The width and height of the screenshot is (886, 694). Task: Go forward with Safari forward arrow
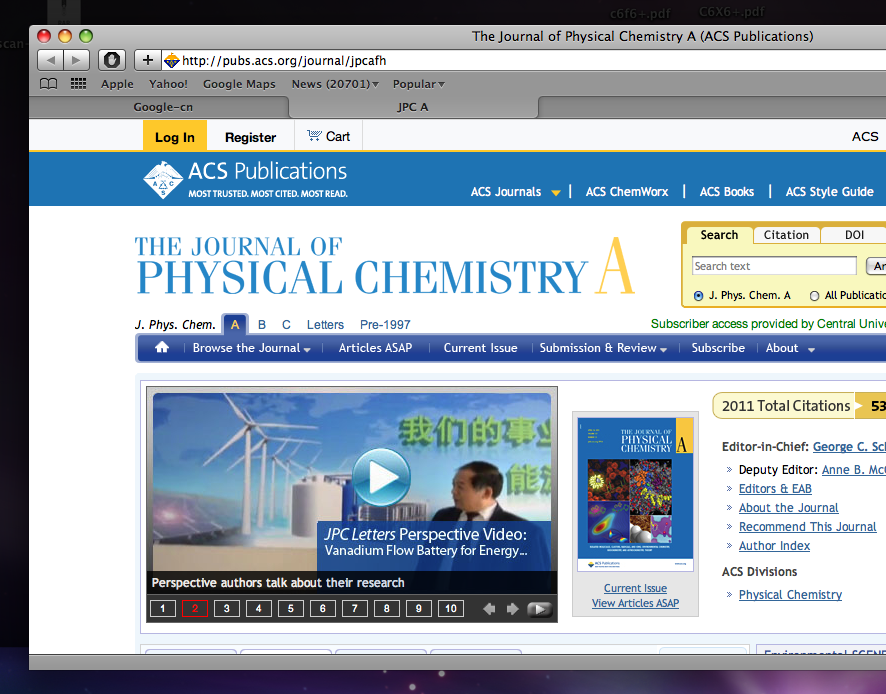tap(76, 60)
